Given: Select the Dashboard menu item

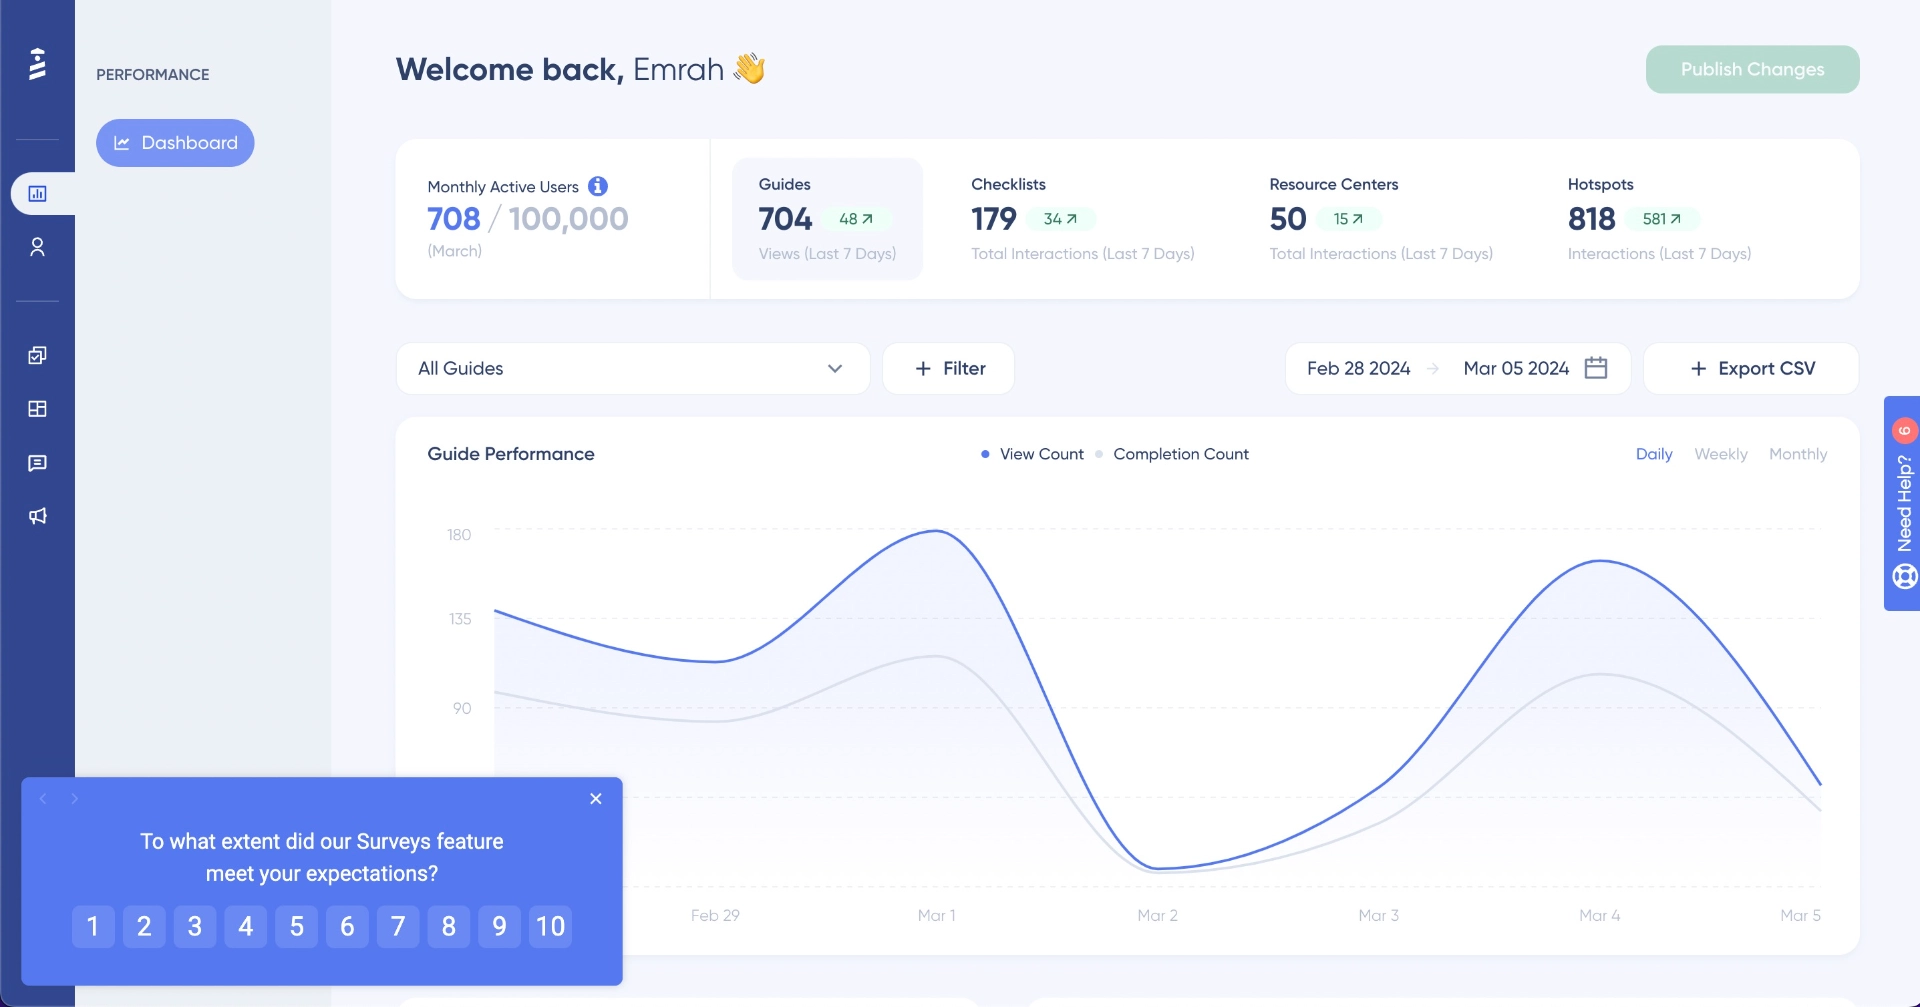Looking at the screenshot, I should point(175,142).
